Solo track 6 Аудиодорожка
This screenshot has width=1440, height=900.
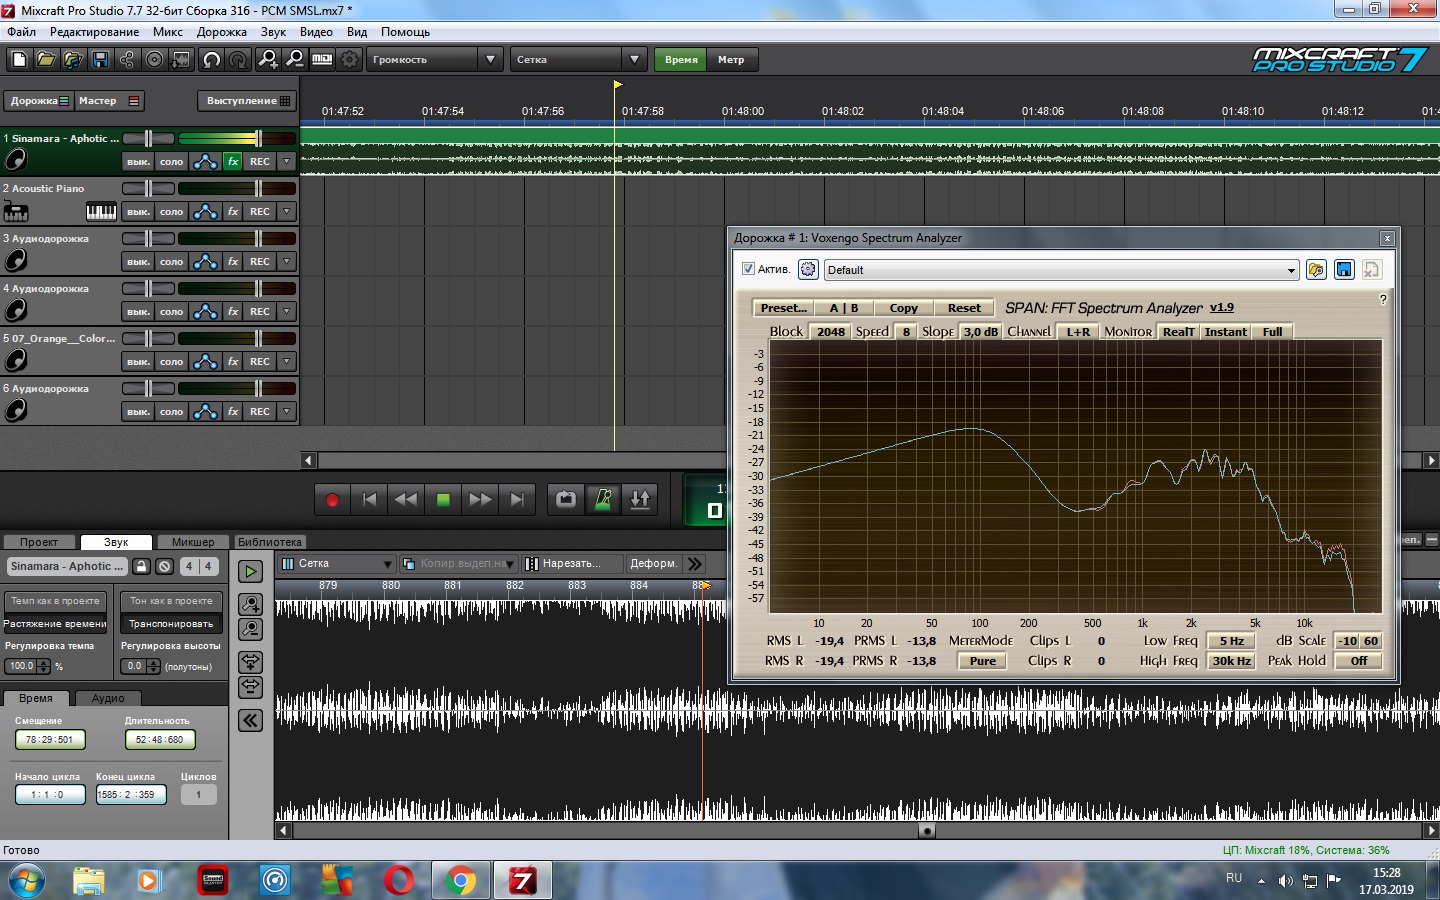[171, 411]
